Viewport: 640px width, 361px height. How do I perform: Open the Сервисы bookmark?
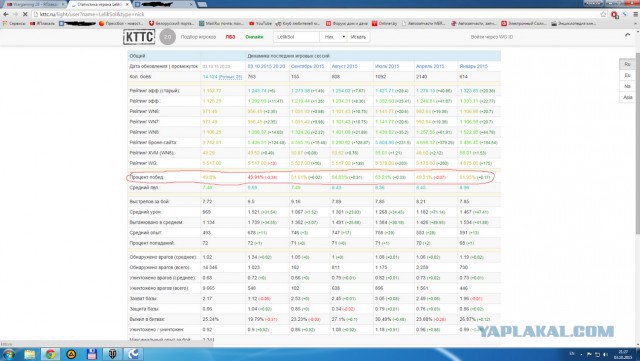click(x=14, y=24)
